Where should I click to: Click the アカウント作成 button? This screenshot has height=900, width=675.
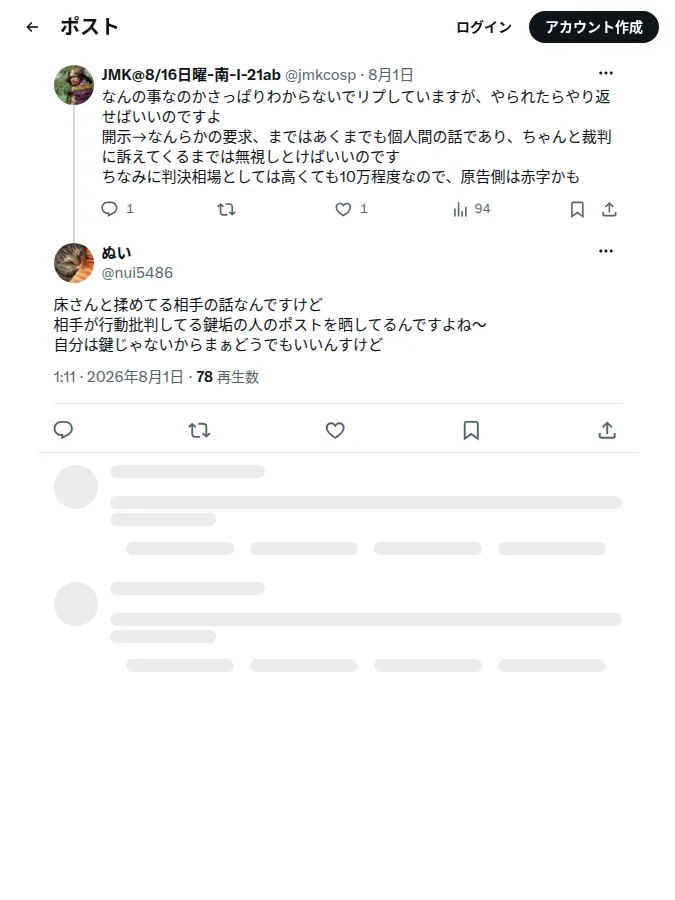click(x=593, y=27)
